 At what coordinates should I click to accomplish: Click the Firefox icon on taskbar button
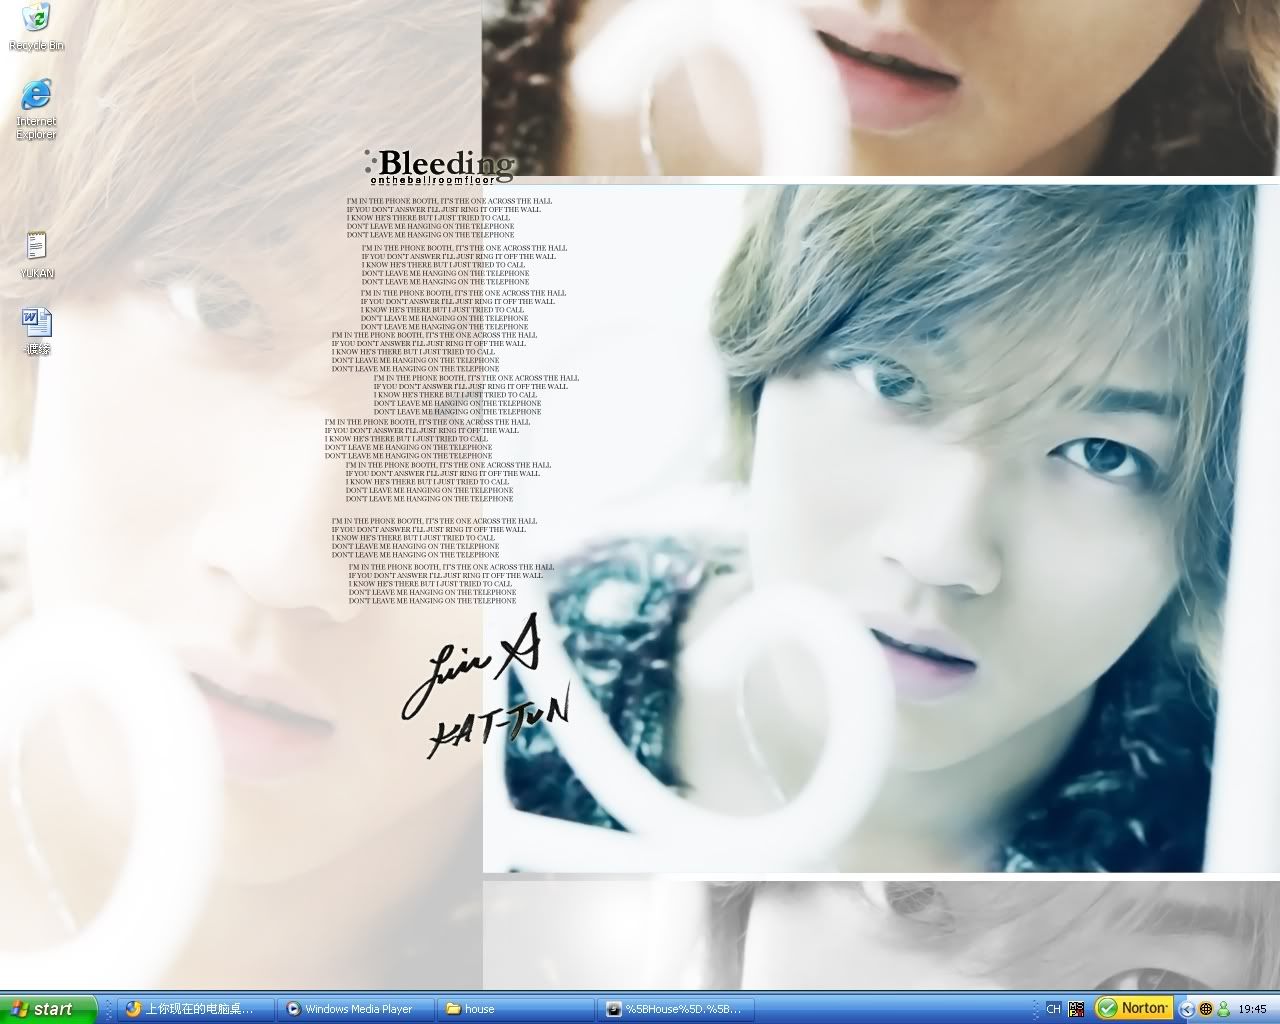(133, 1009)
